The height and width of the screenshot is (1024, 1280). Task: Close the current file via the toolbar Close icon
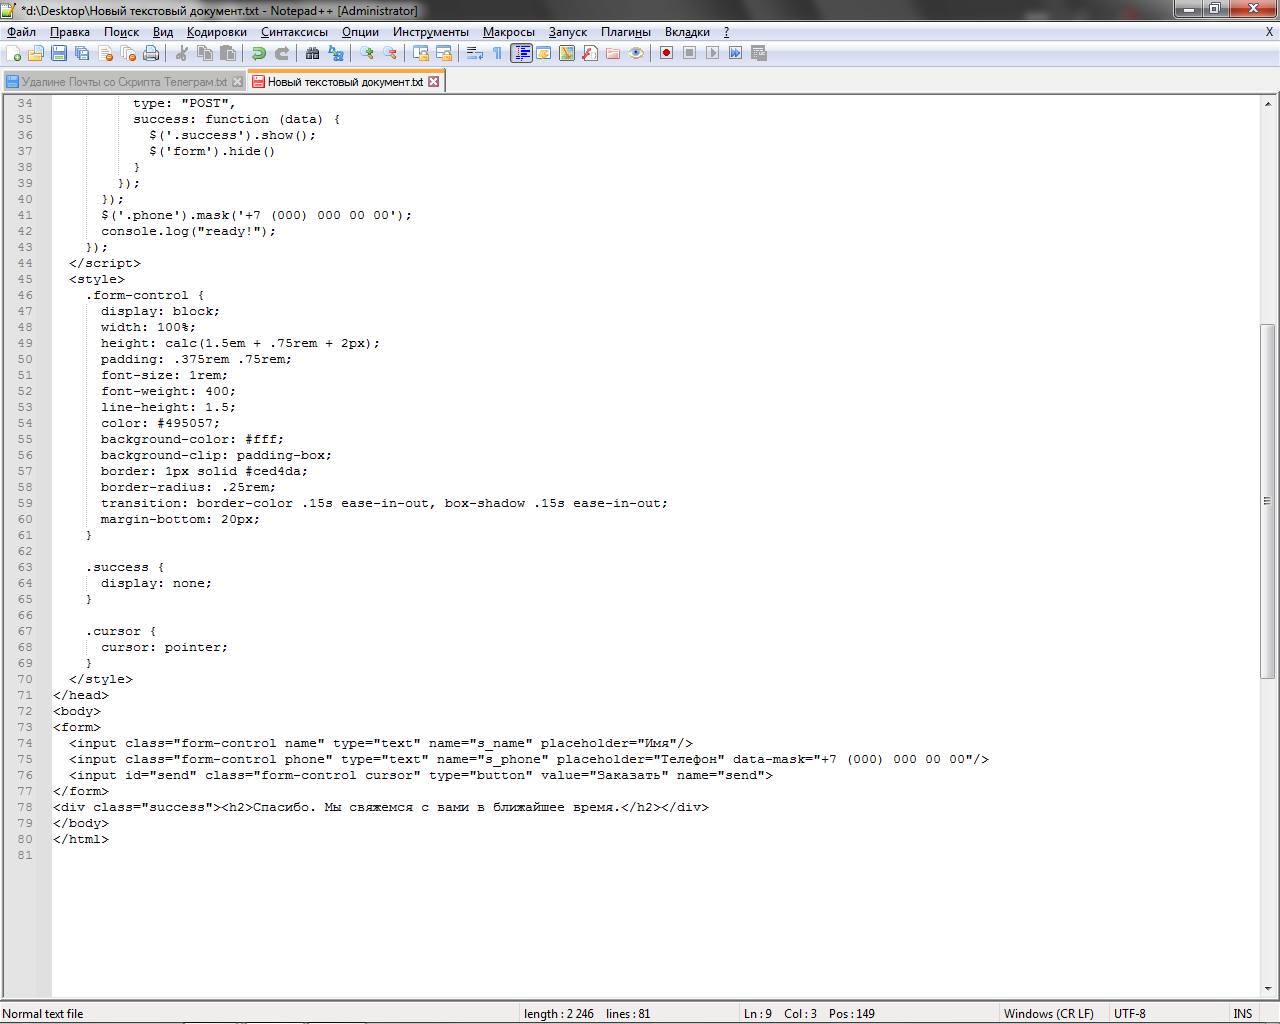click(105, 53)
